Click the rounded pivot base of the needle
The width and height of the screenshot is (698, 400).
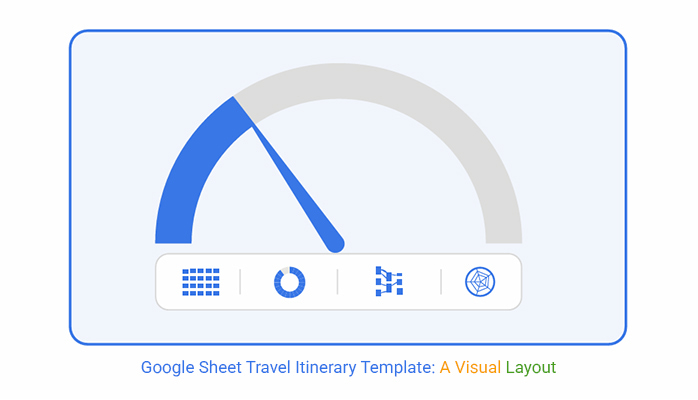[335, 244]
